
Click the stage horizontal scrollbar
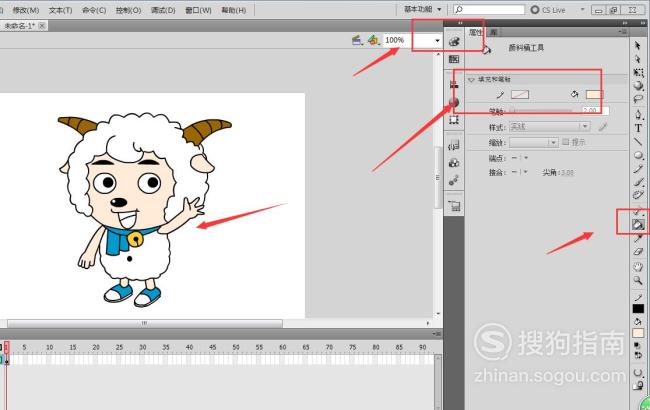pos(144,323)
